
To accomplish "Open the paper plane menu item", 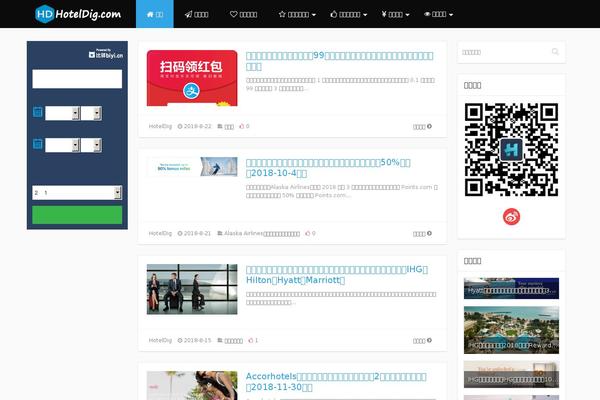I will [197, 14].
